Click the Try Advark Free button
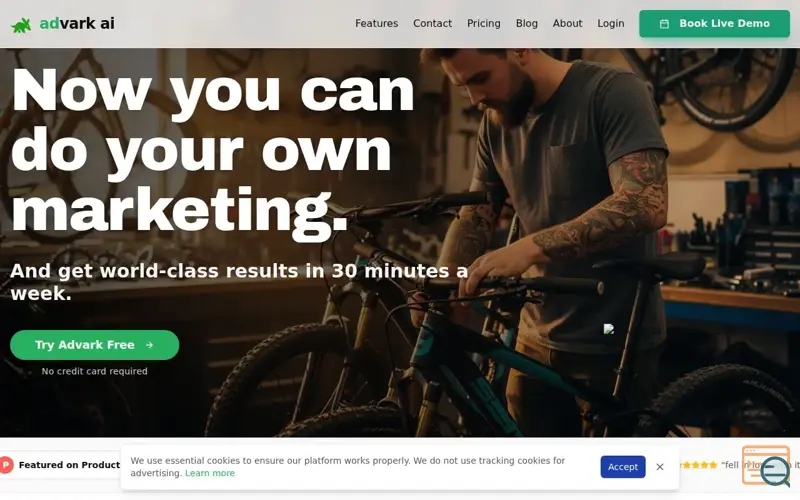The width and height of the screenshot is (800, 500). 94,345
